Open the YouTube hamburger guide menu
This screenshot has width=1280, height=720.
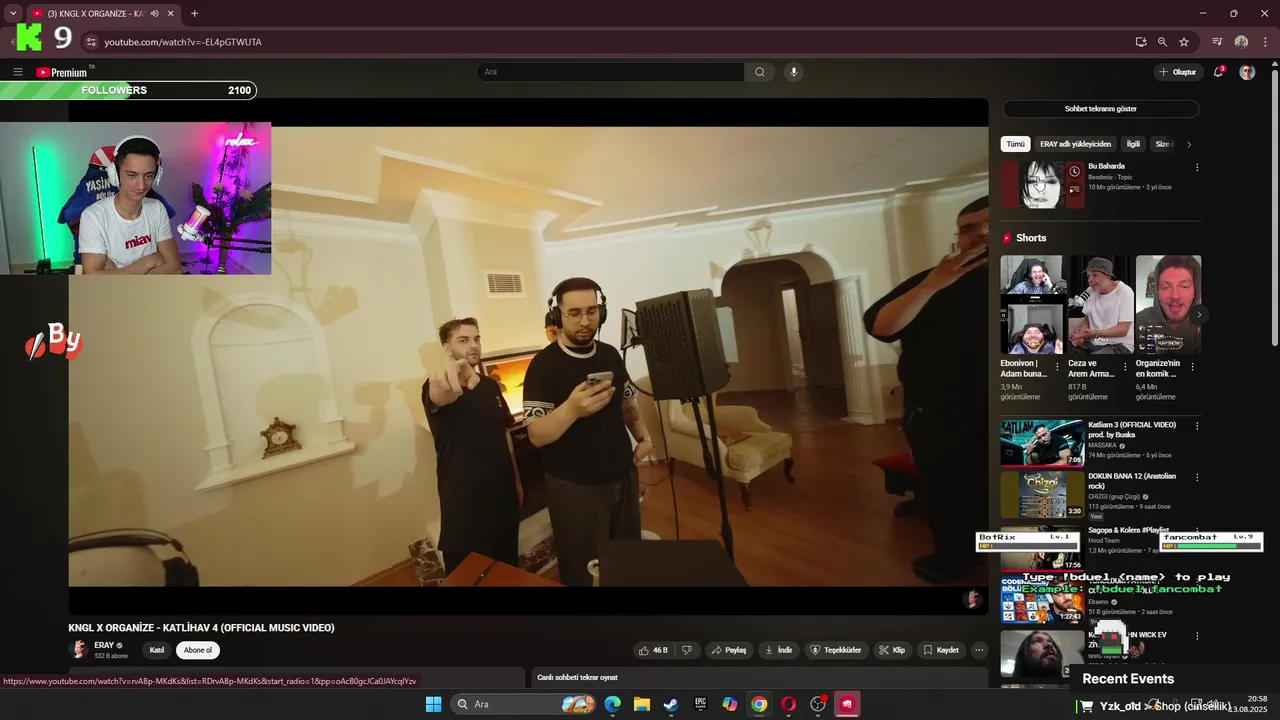point(18,72)
